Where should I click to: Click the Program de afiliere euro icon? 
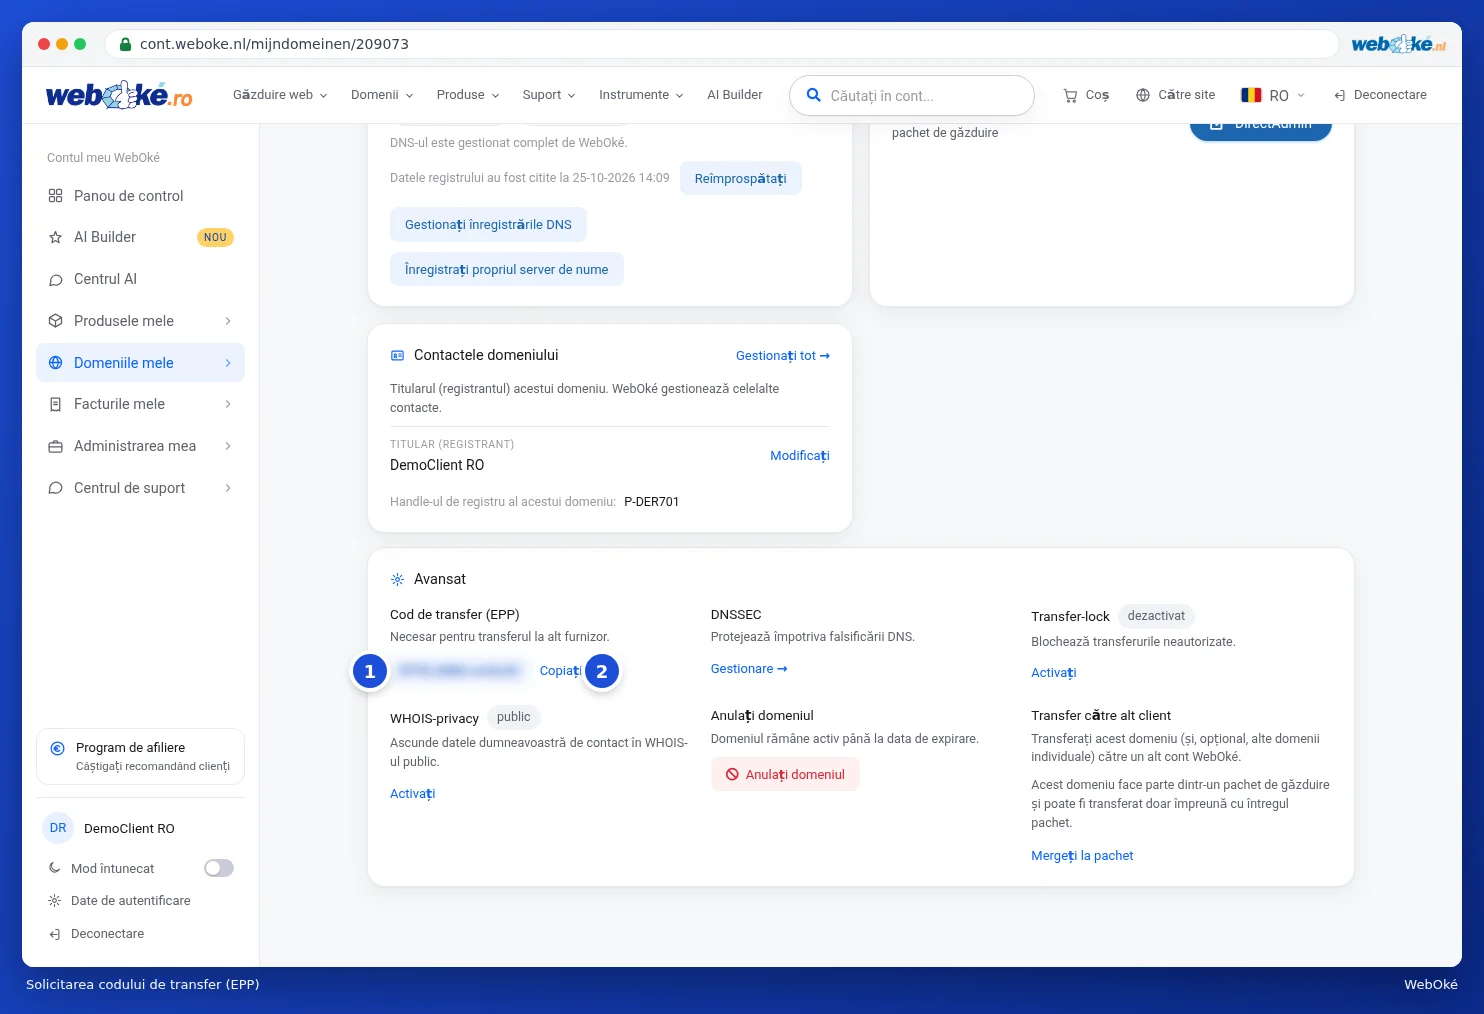[57, 748]
